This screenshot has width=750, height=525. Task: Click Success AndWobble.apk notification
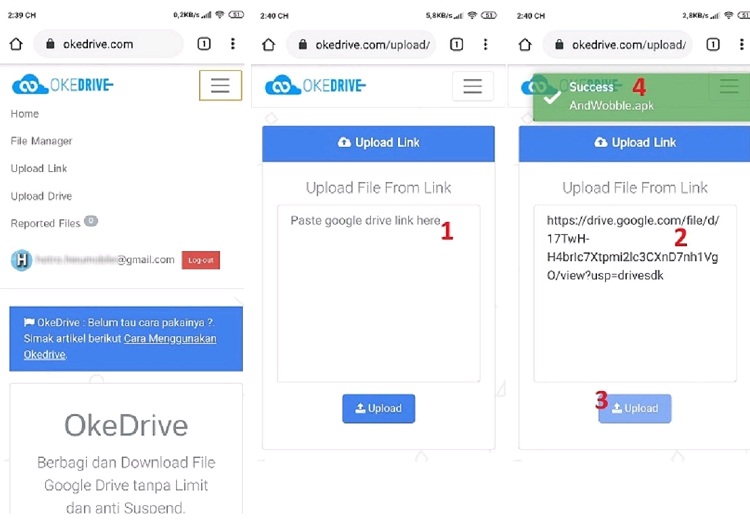(641, 97)
